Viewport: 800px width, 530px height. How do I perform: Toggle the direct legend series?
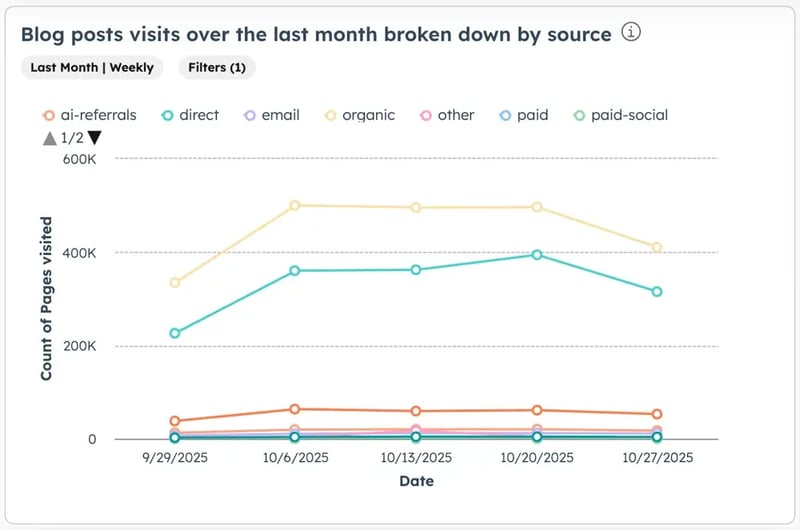point(190,115)
